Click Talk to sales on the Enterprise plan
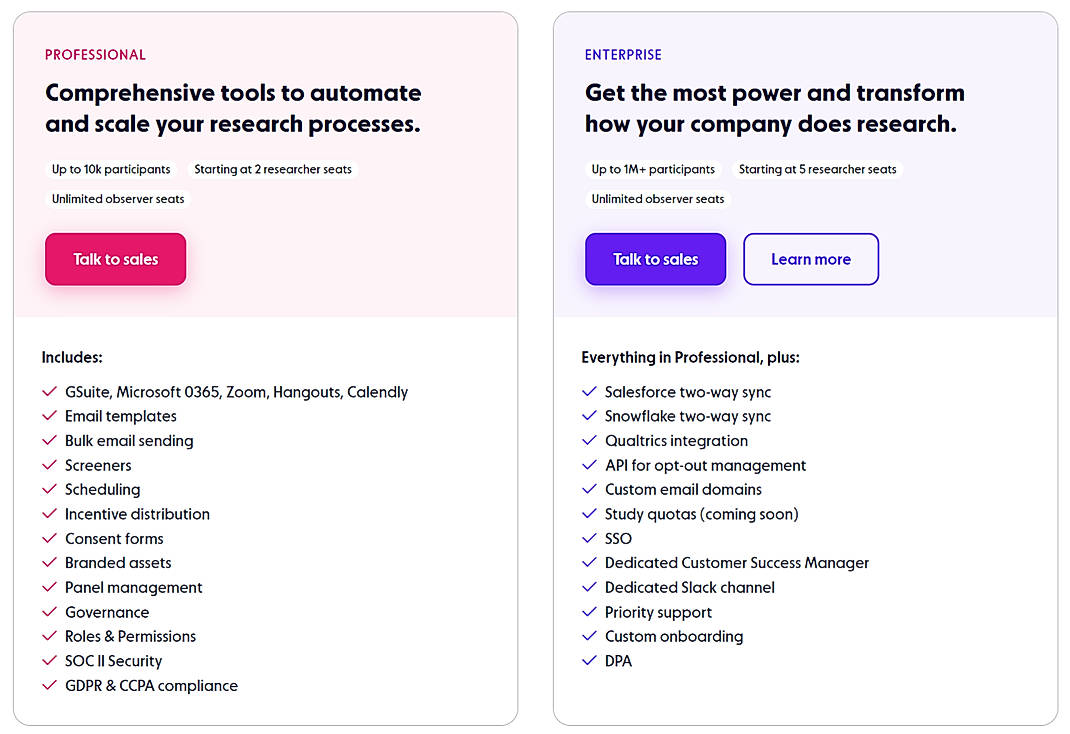The image size is (1070, 734). point(655,258)
